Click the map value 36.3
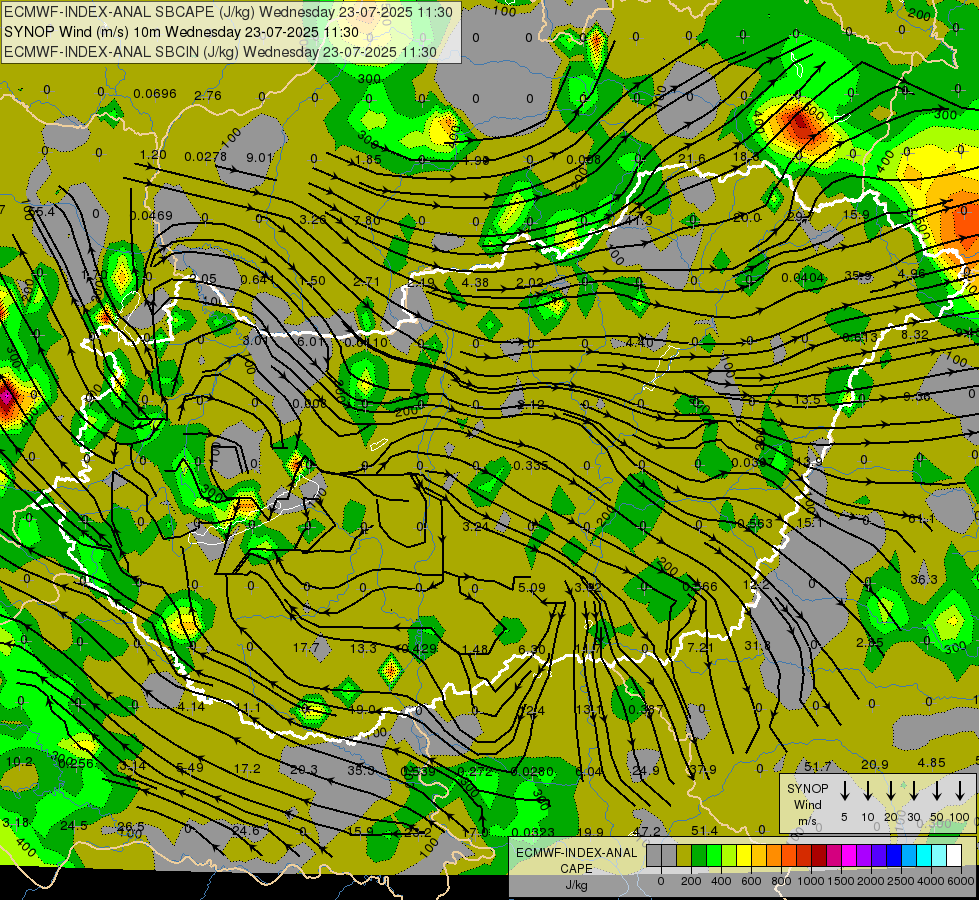This screenshot has width=979, height=900. point(923,579)
